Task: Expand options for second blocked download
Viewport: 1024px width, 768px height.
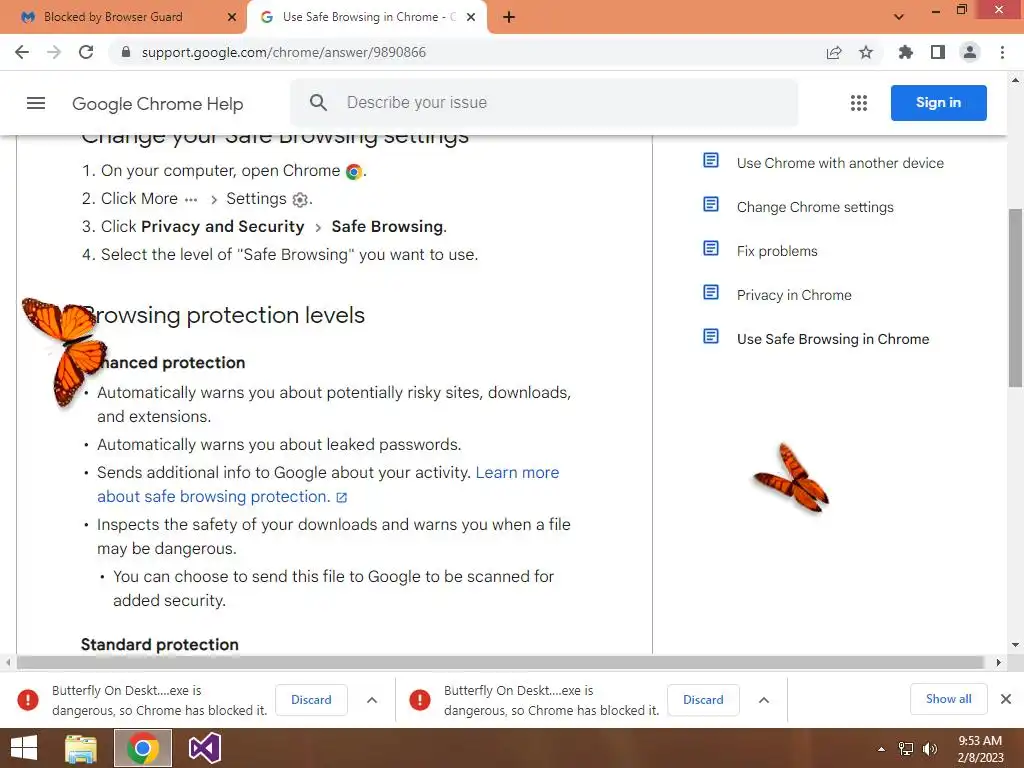Action: tap(763, 700)
